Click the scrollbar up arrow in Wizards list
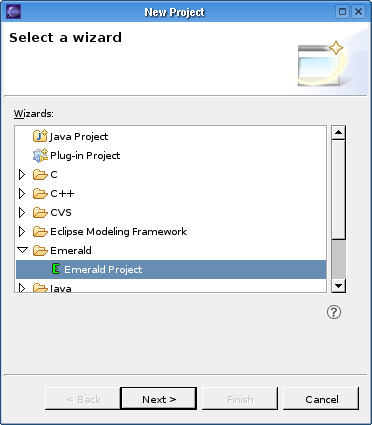Image resolution: width=372 pixels, height=425 pixels. tap(338, 133)
